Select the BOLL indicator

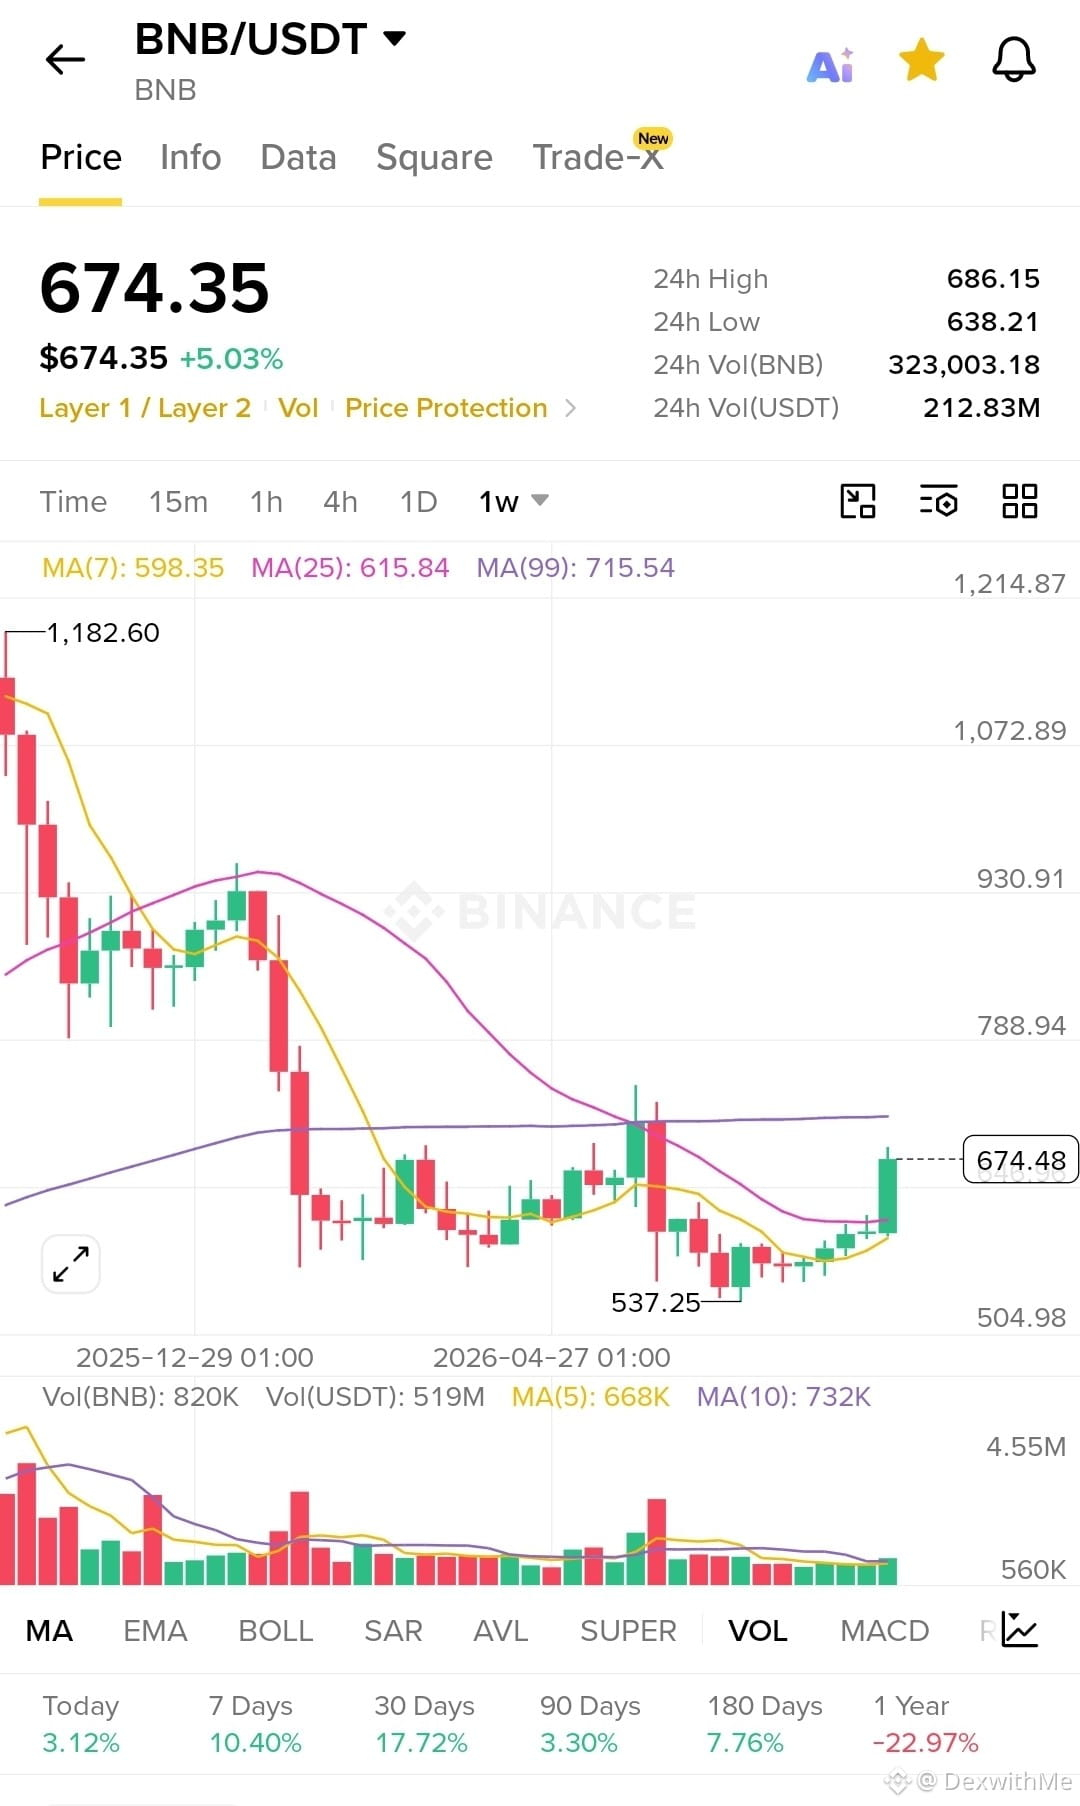(276, 1631)
